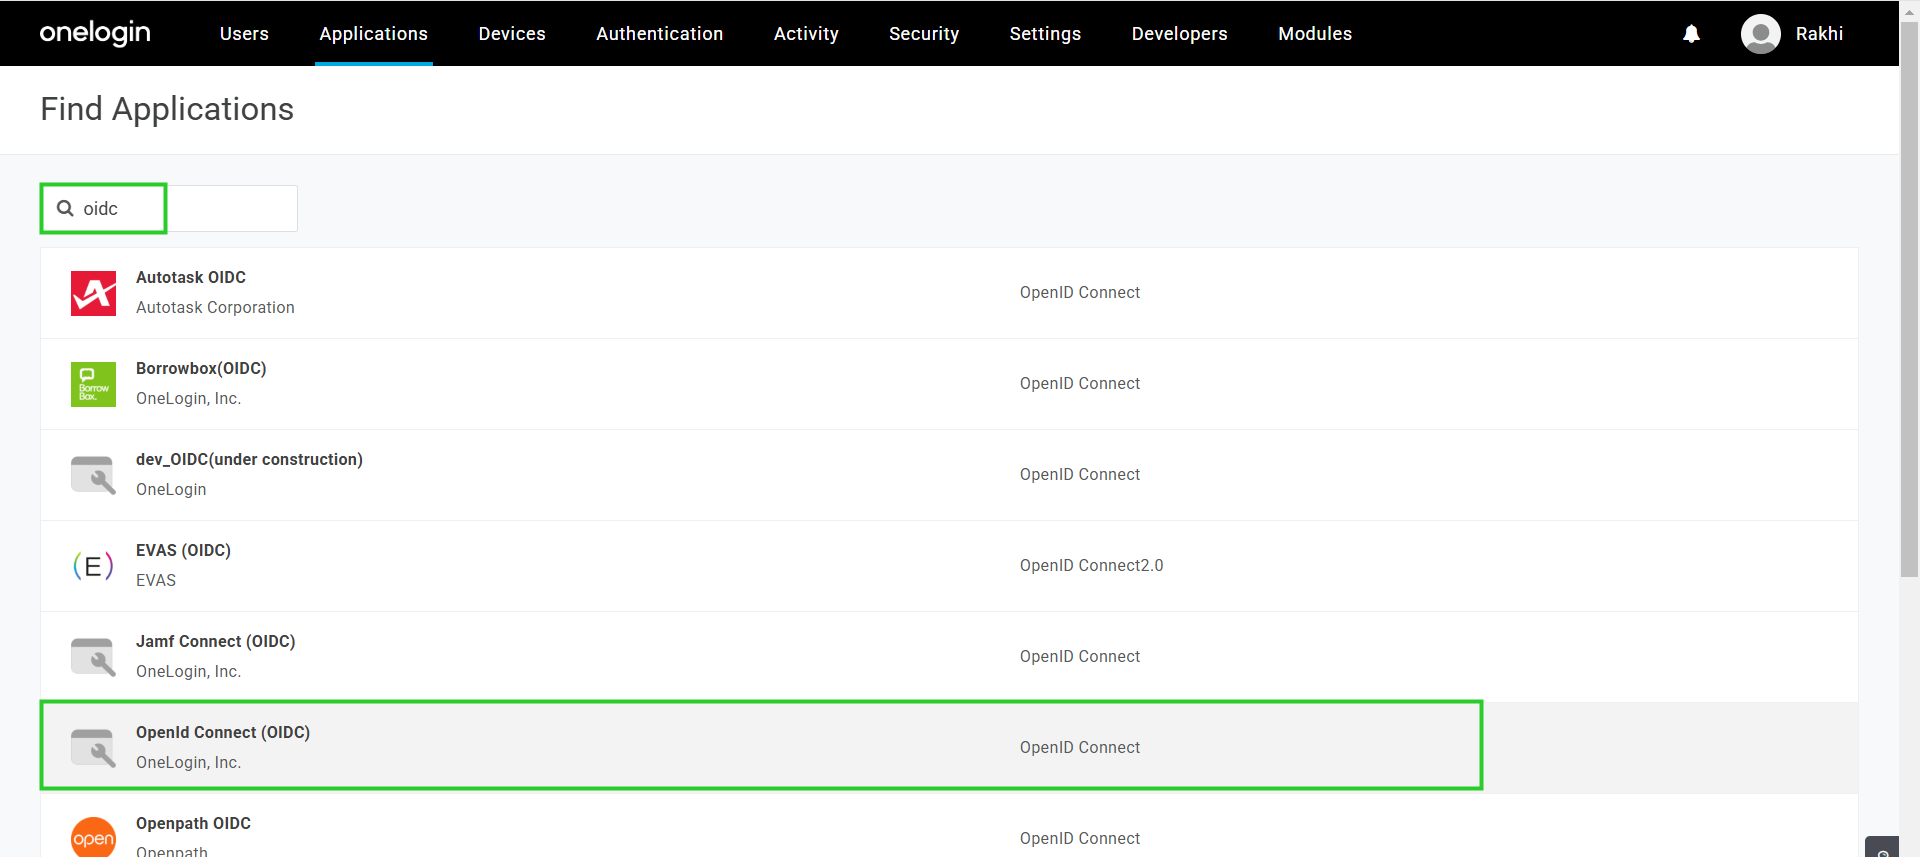Click OpenID Connect2.0 in EVAS row
Image resolution: width=1920 pixels, height=857 pixels.
click(1091, 566)
